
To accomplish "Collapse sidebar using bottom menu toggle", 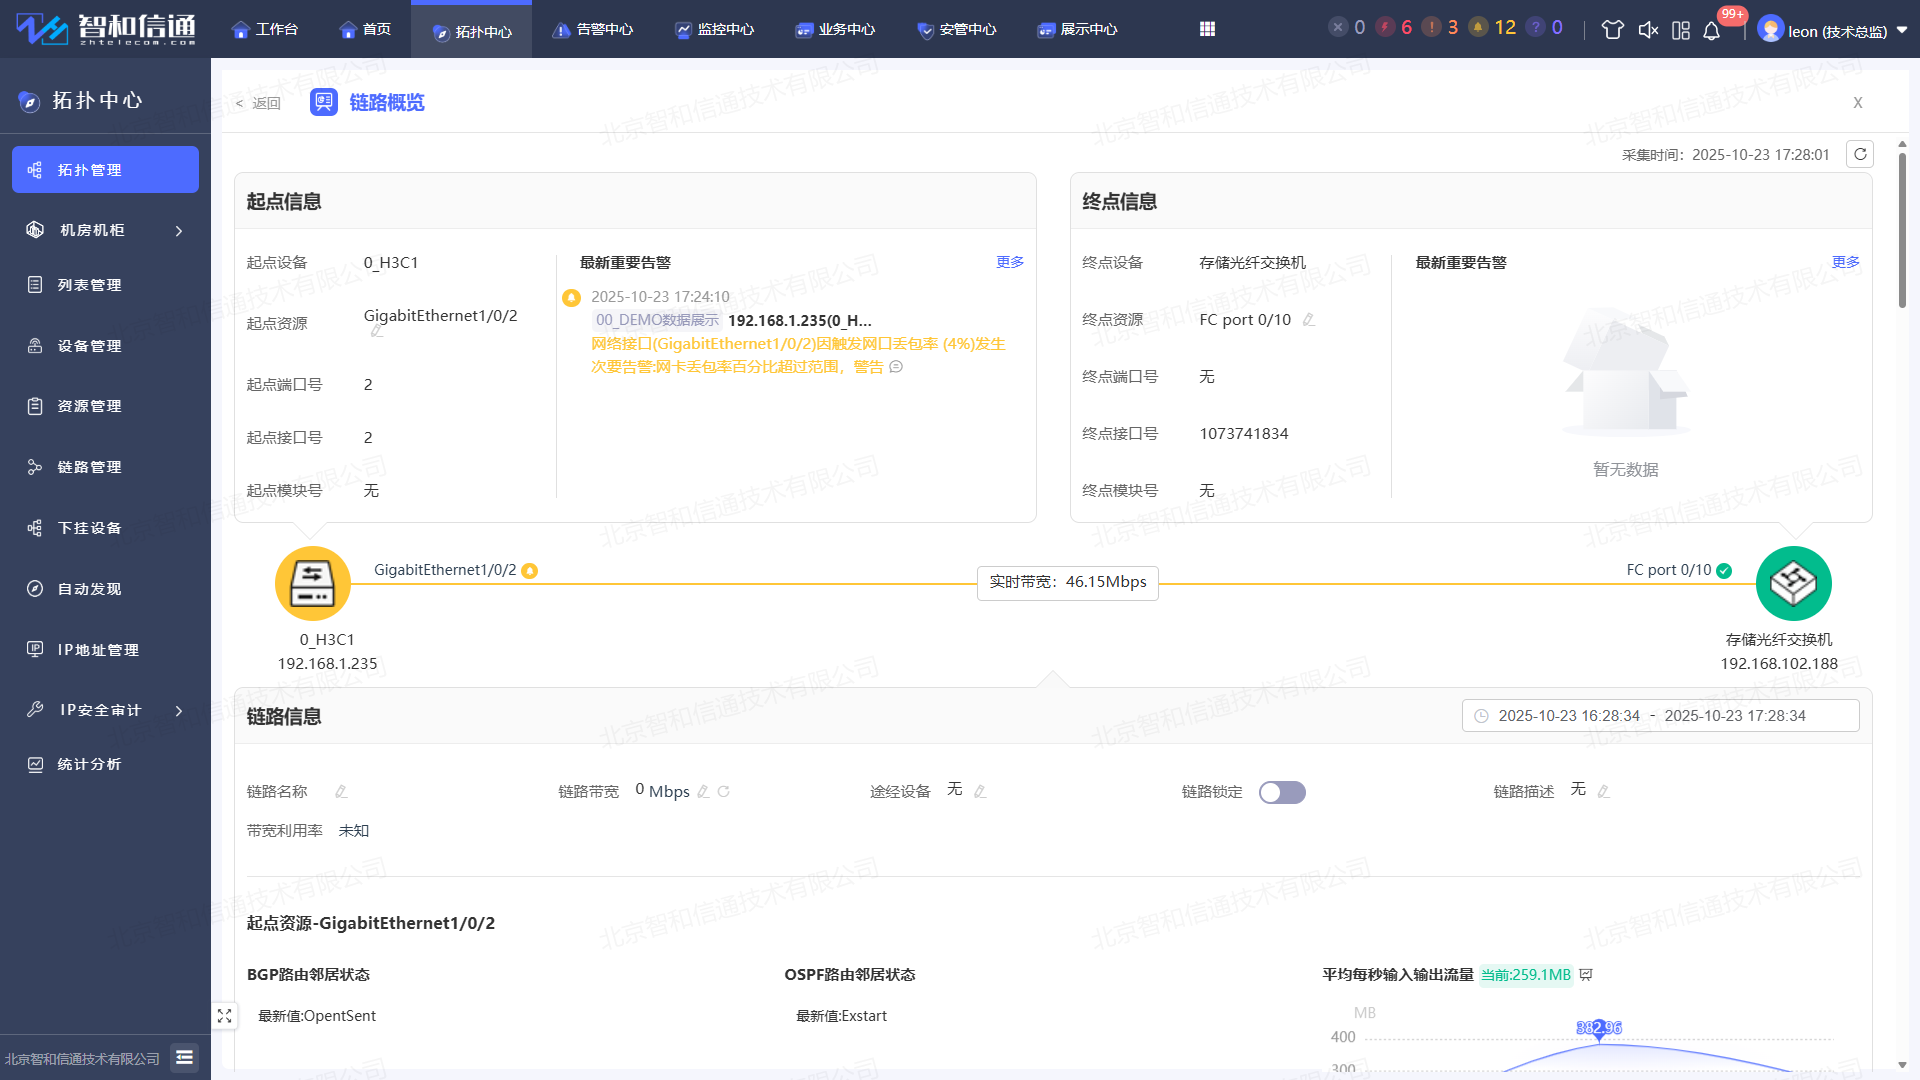I will coord(184,1057).
